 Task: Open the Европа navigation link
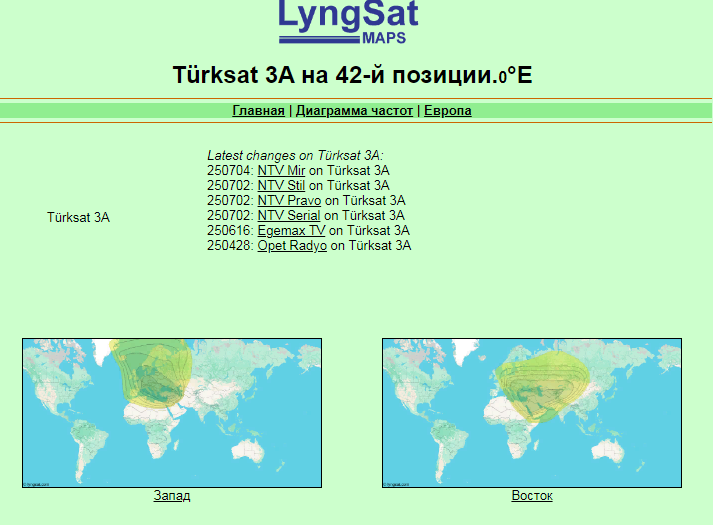pos(447,111)
